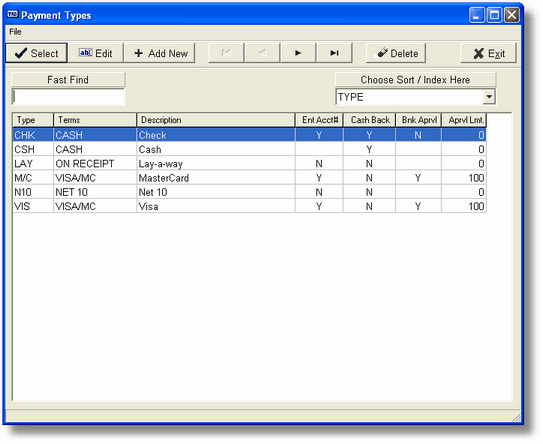Click the Cash Back column header
The width and height of the screenshot is (543, 444).
tap(370, 120)
